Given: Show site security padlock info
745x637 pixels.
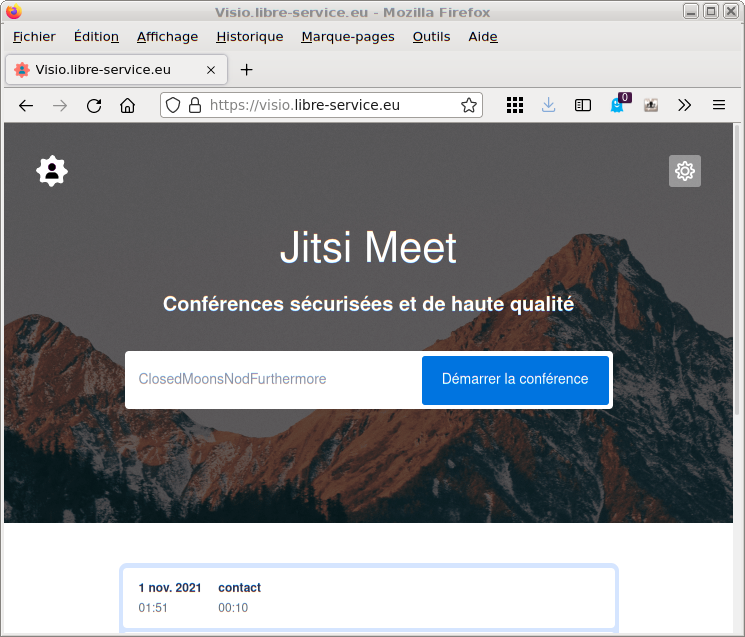Looking at the screenshot, I should pos(195,105).
